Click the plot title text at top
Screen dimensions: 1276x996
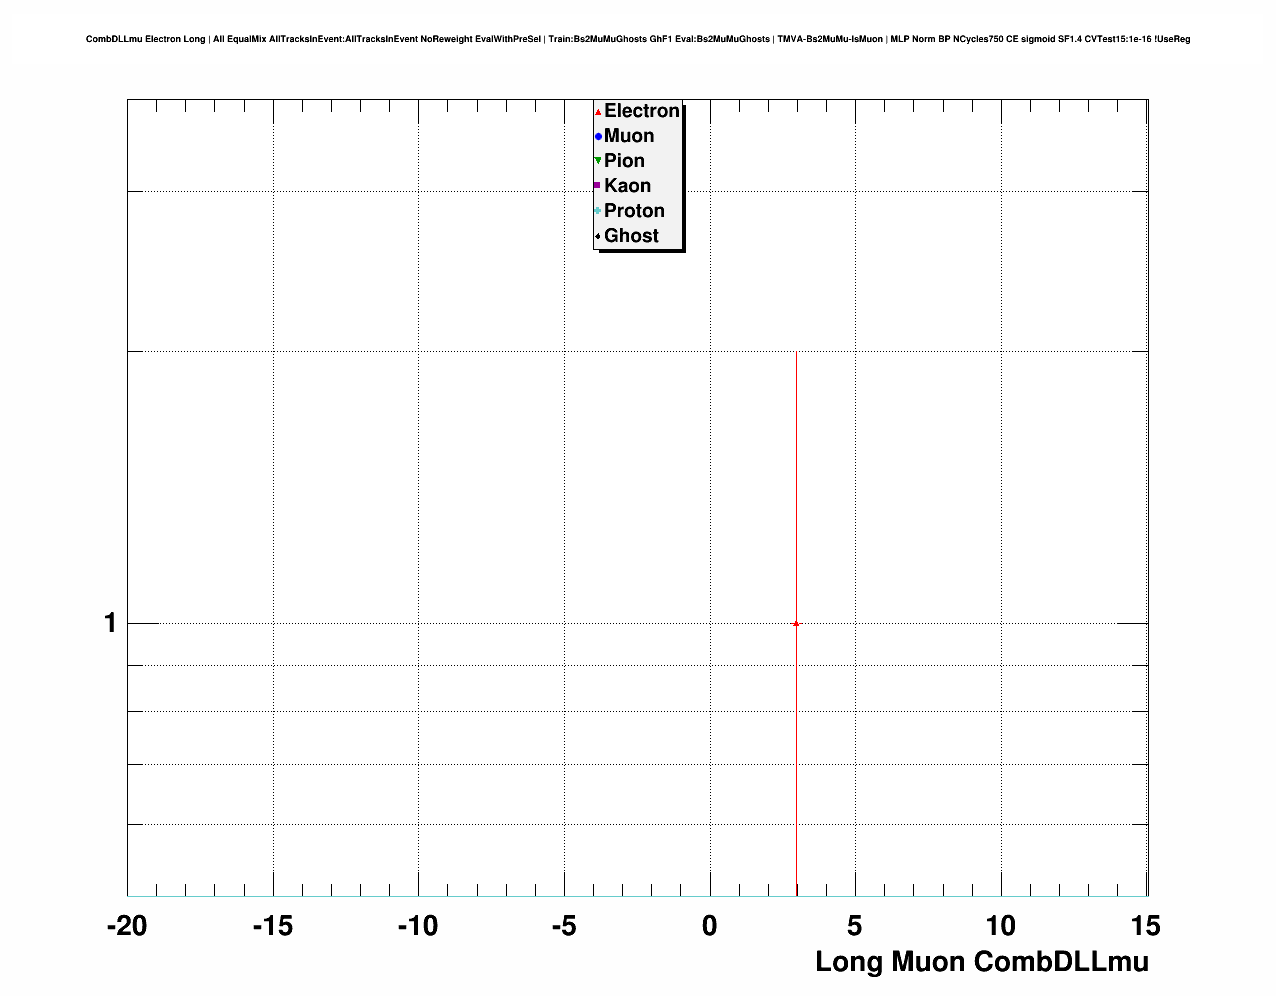click(638, 39)
